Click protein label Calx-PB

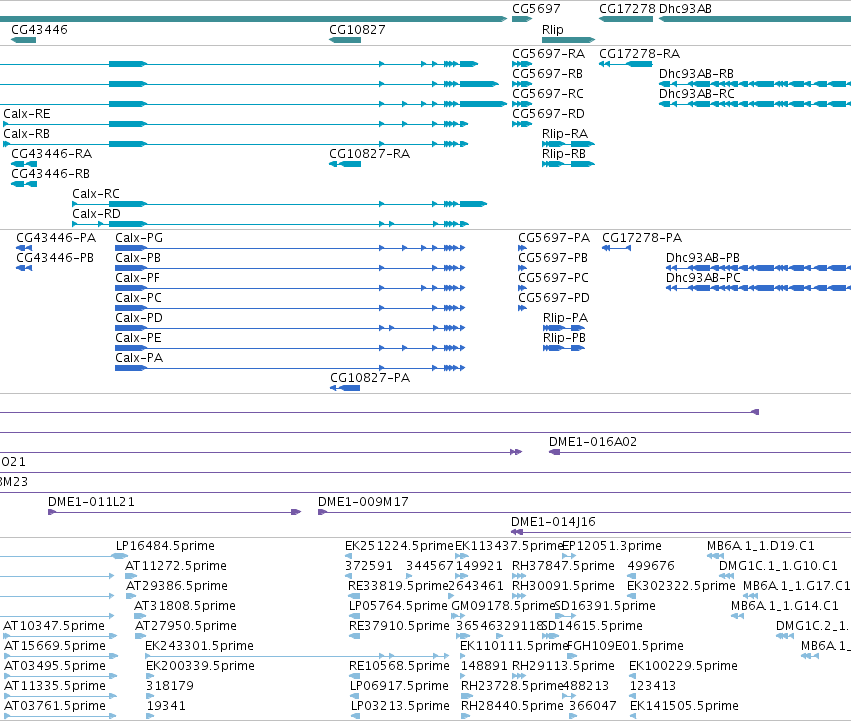click(138, 258)
